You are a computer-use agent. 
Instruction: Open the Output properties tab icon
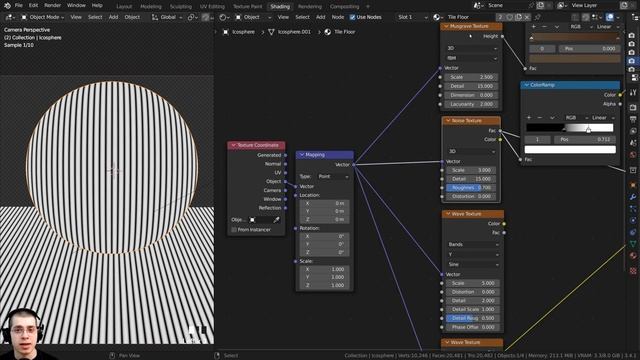point(633,119)
